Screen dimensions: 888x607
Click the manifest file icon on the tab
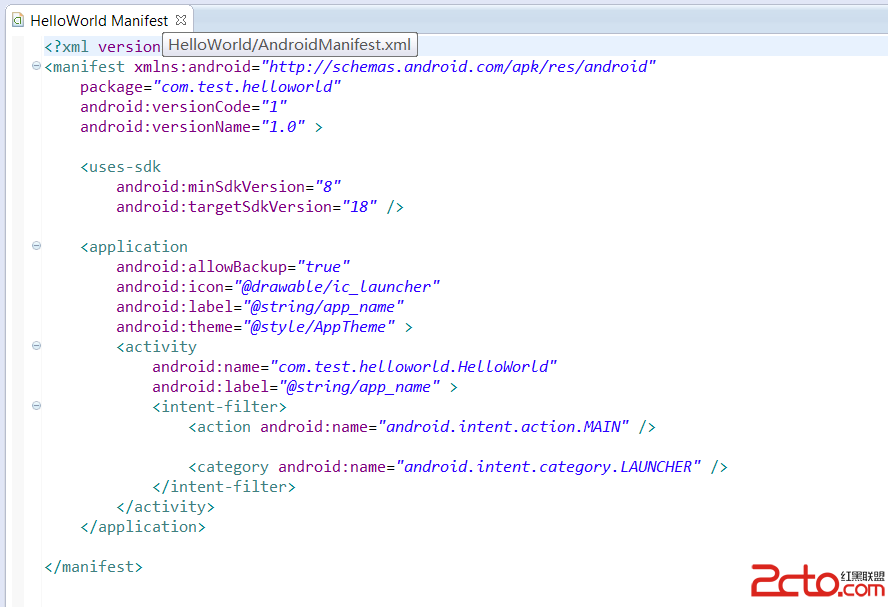click(17, 20)
